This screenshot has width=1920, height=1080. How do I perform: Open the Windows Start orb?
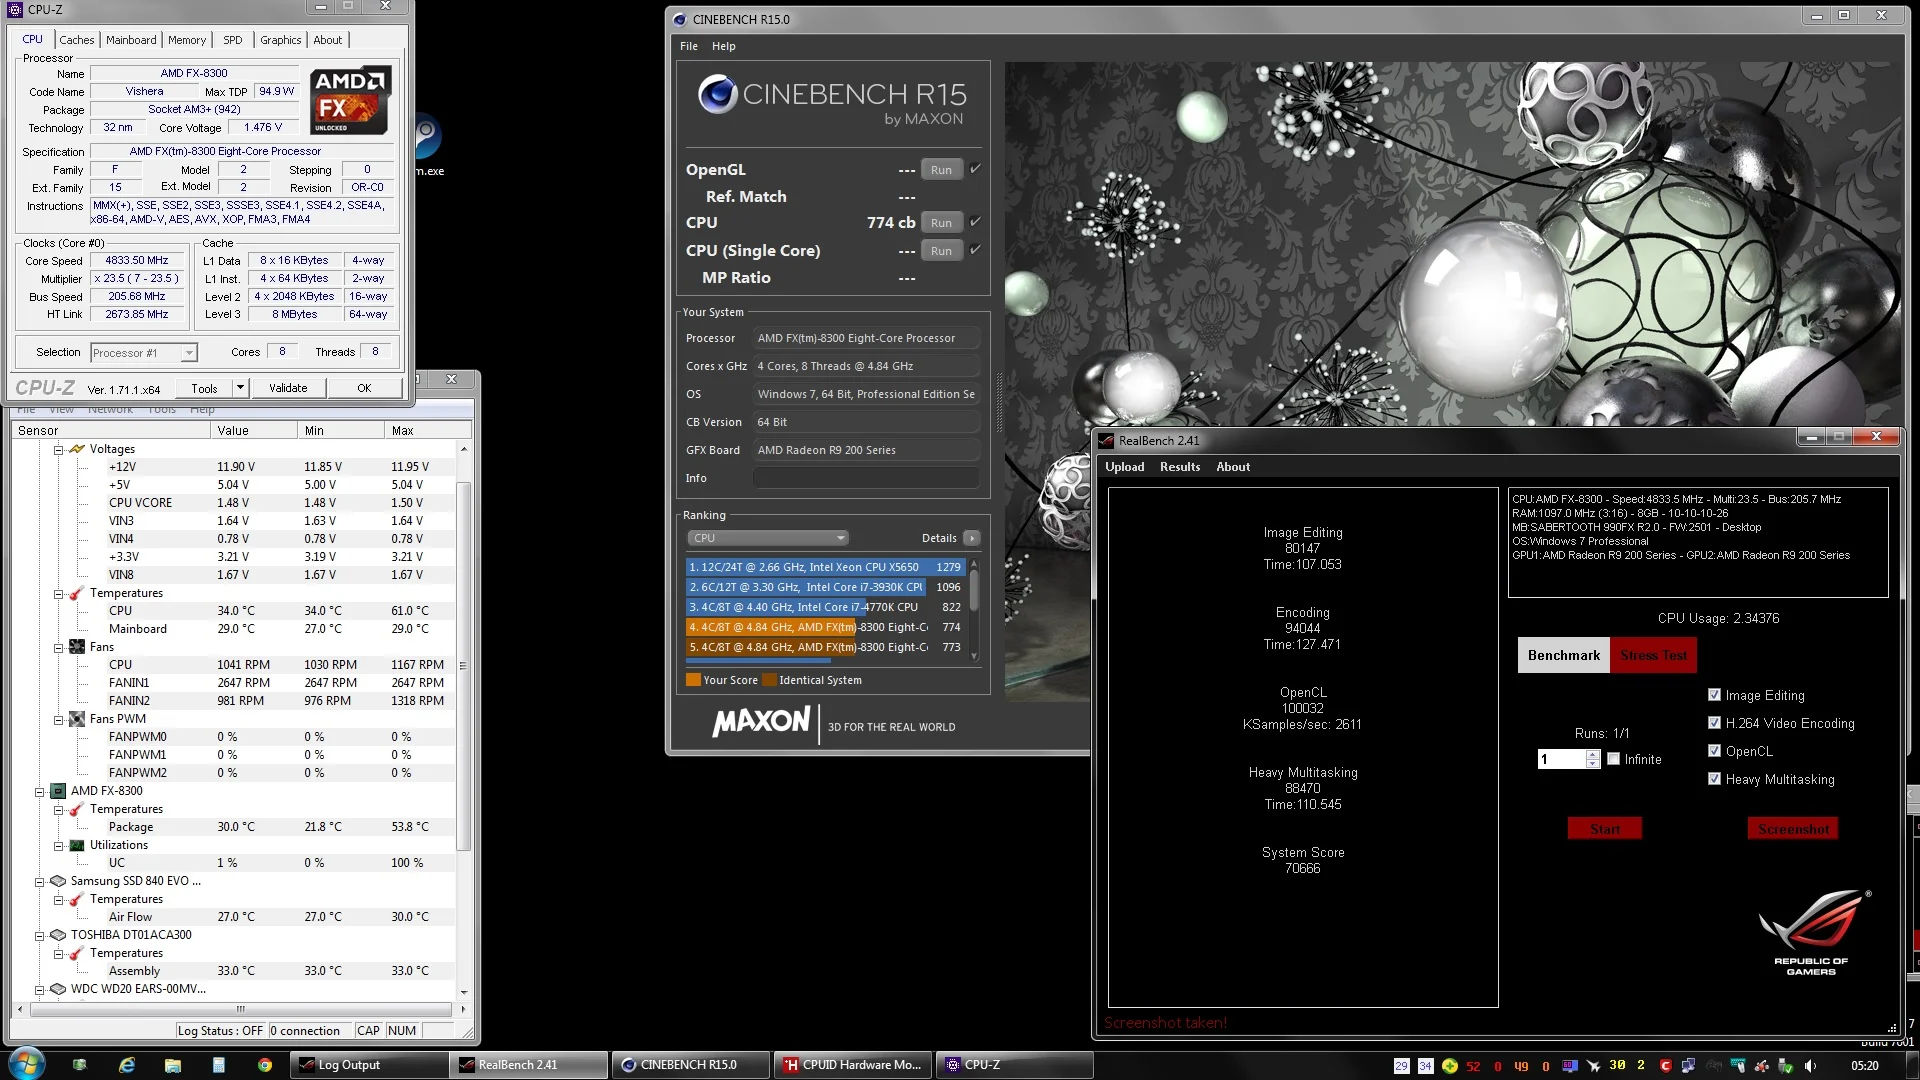point(27,1064)
